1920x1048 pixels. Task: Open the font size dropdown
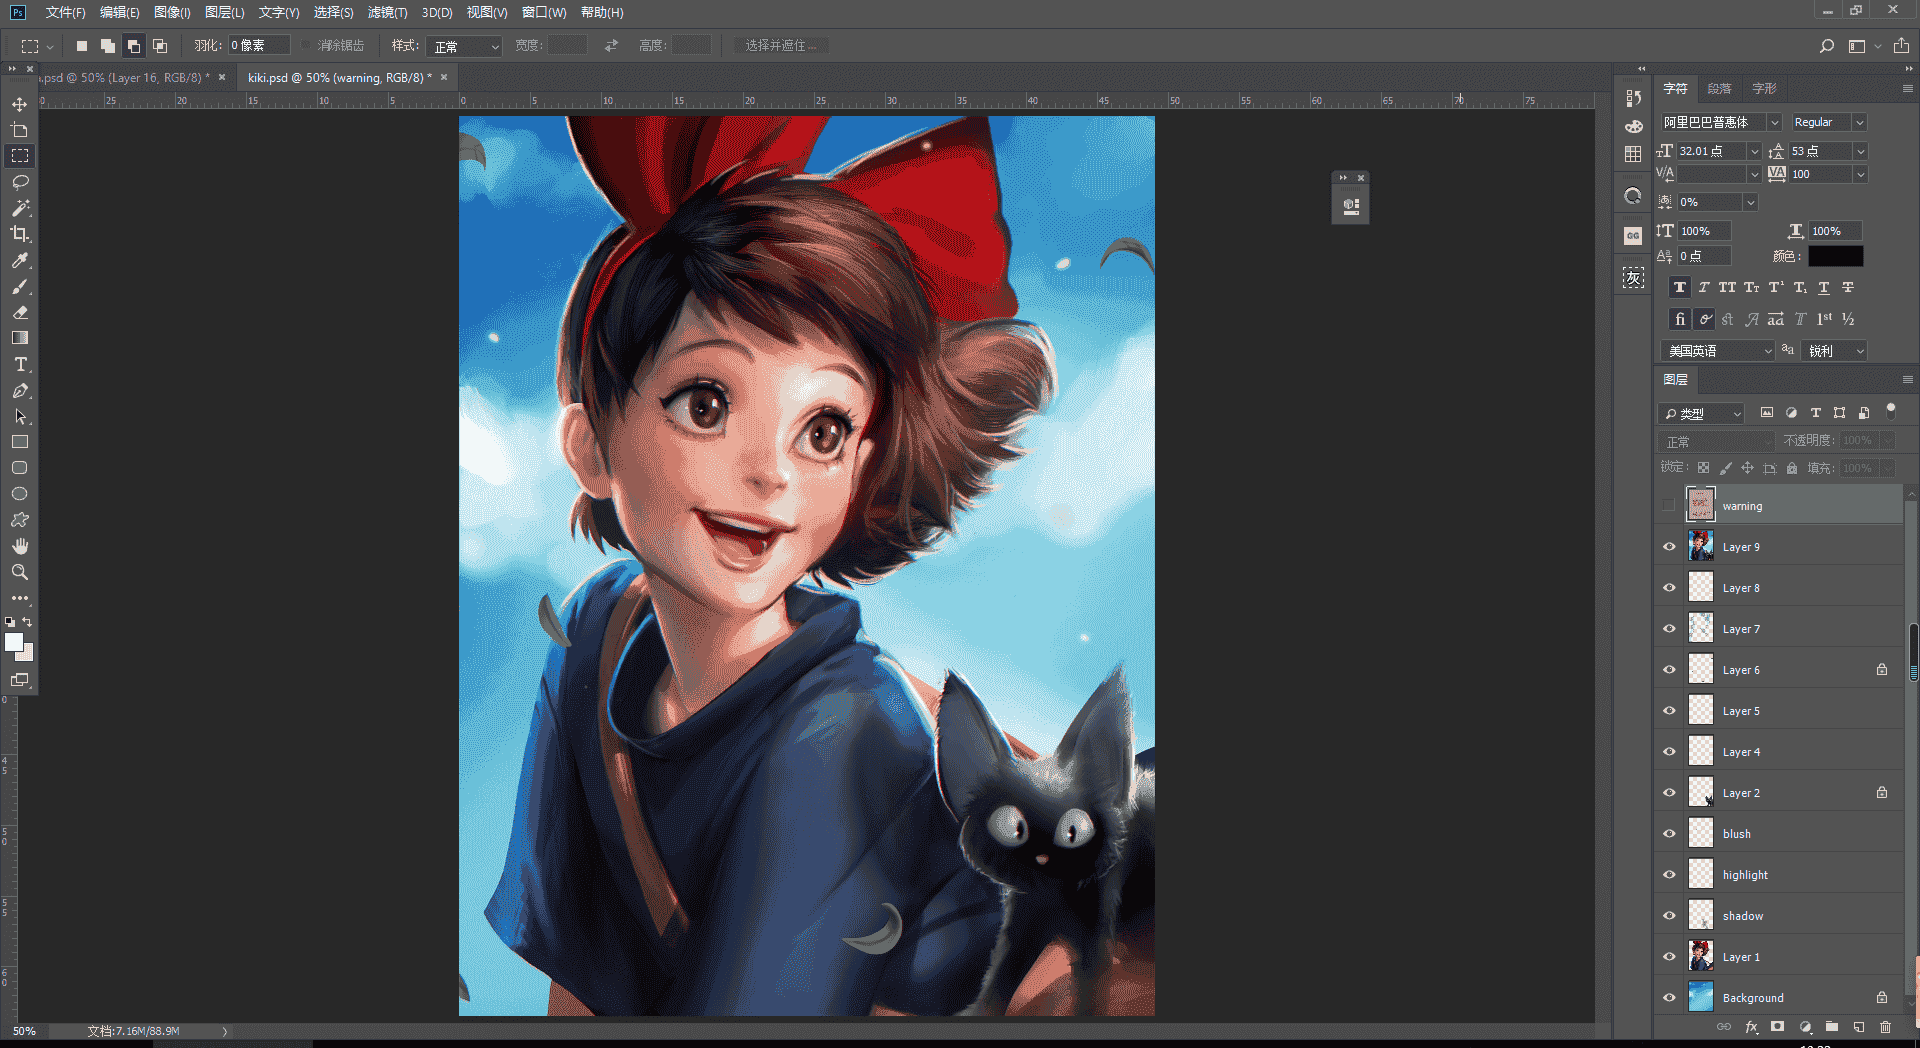point(1754,151)
